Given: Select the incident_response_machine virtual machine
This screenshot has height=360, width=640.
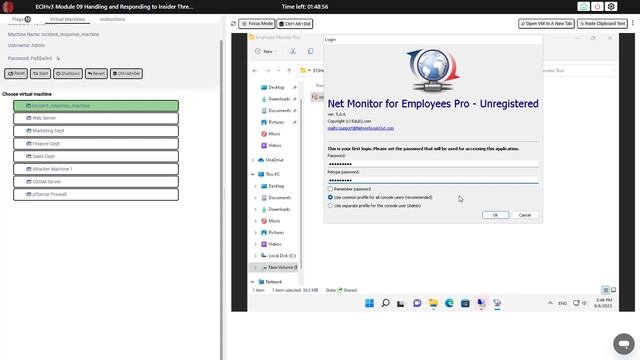Looking at the screenshot, I should pyautogui.click(x=96, y=106).
